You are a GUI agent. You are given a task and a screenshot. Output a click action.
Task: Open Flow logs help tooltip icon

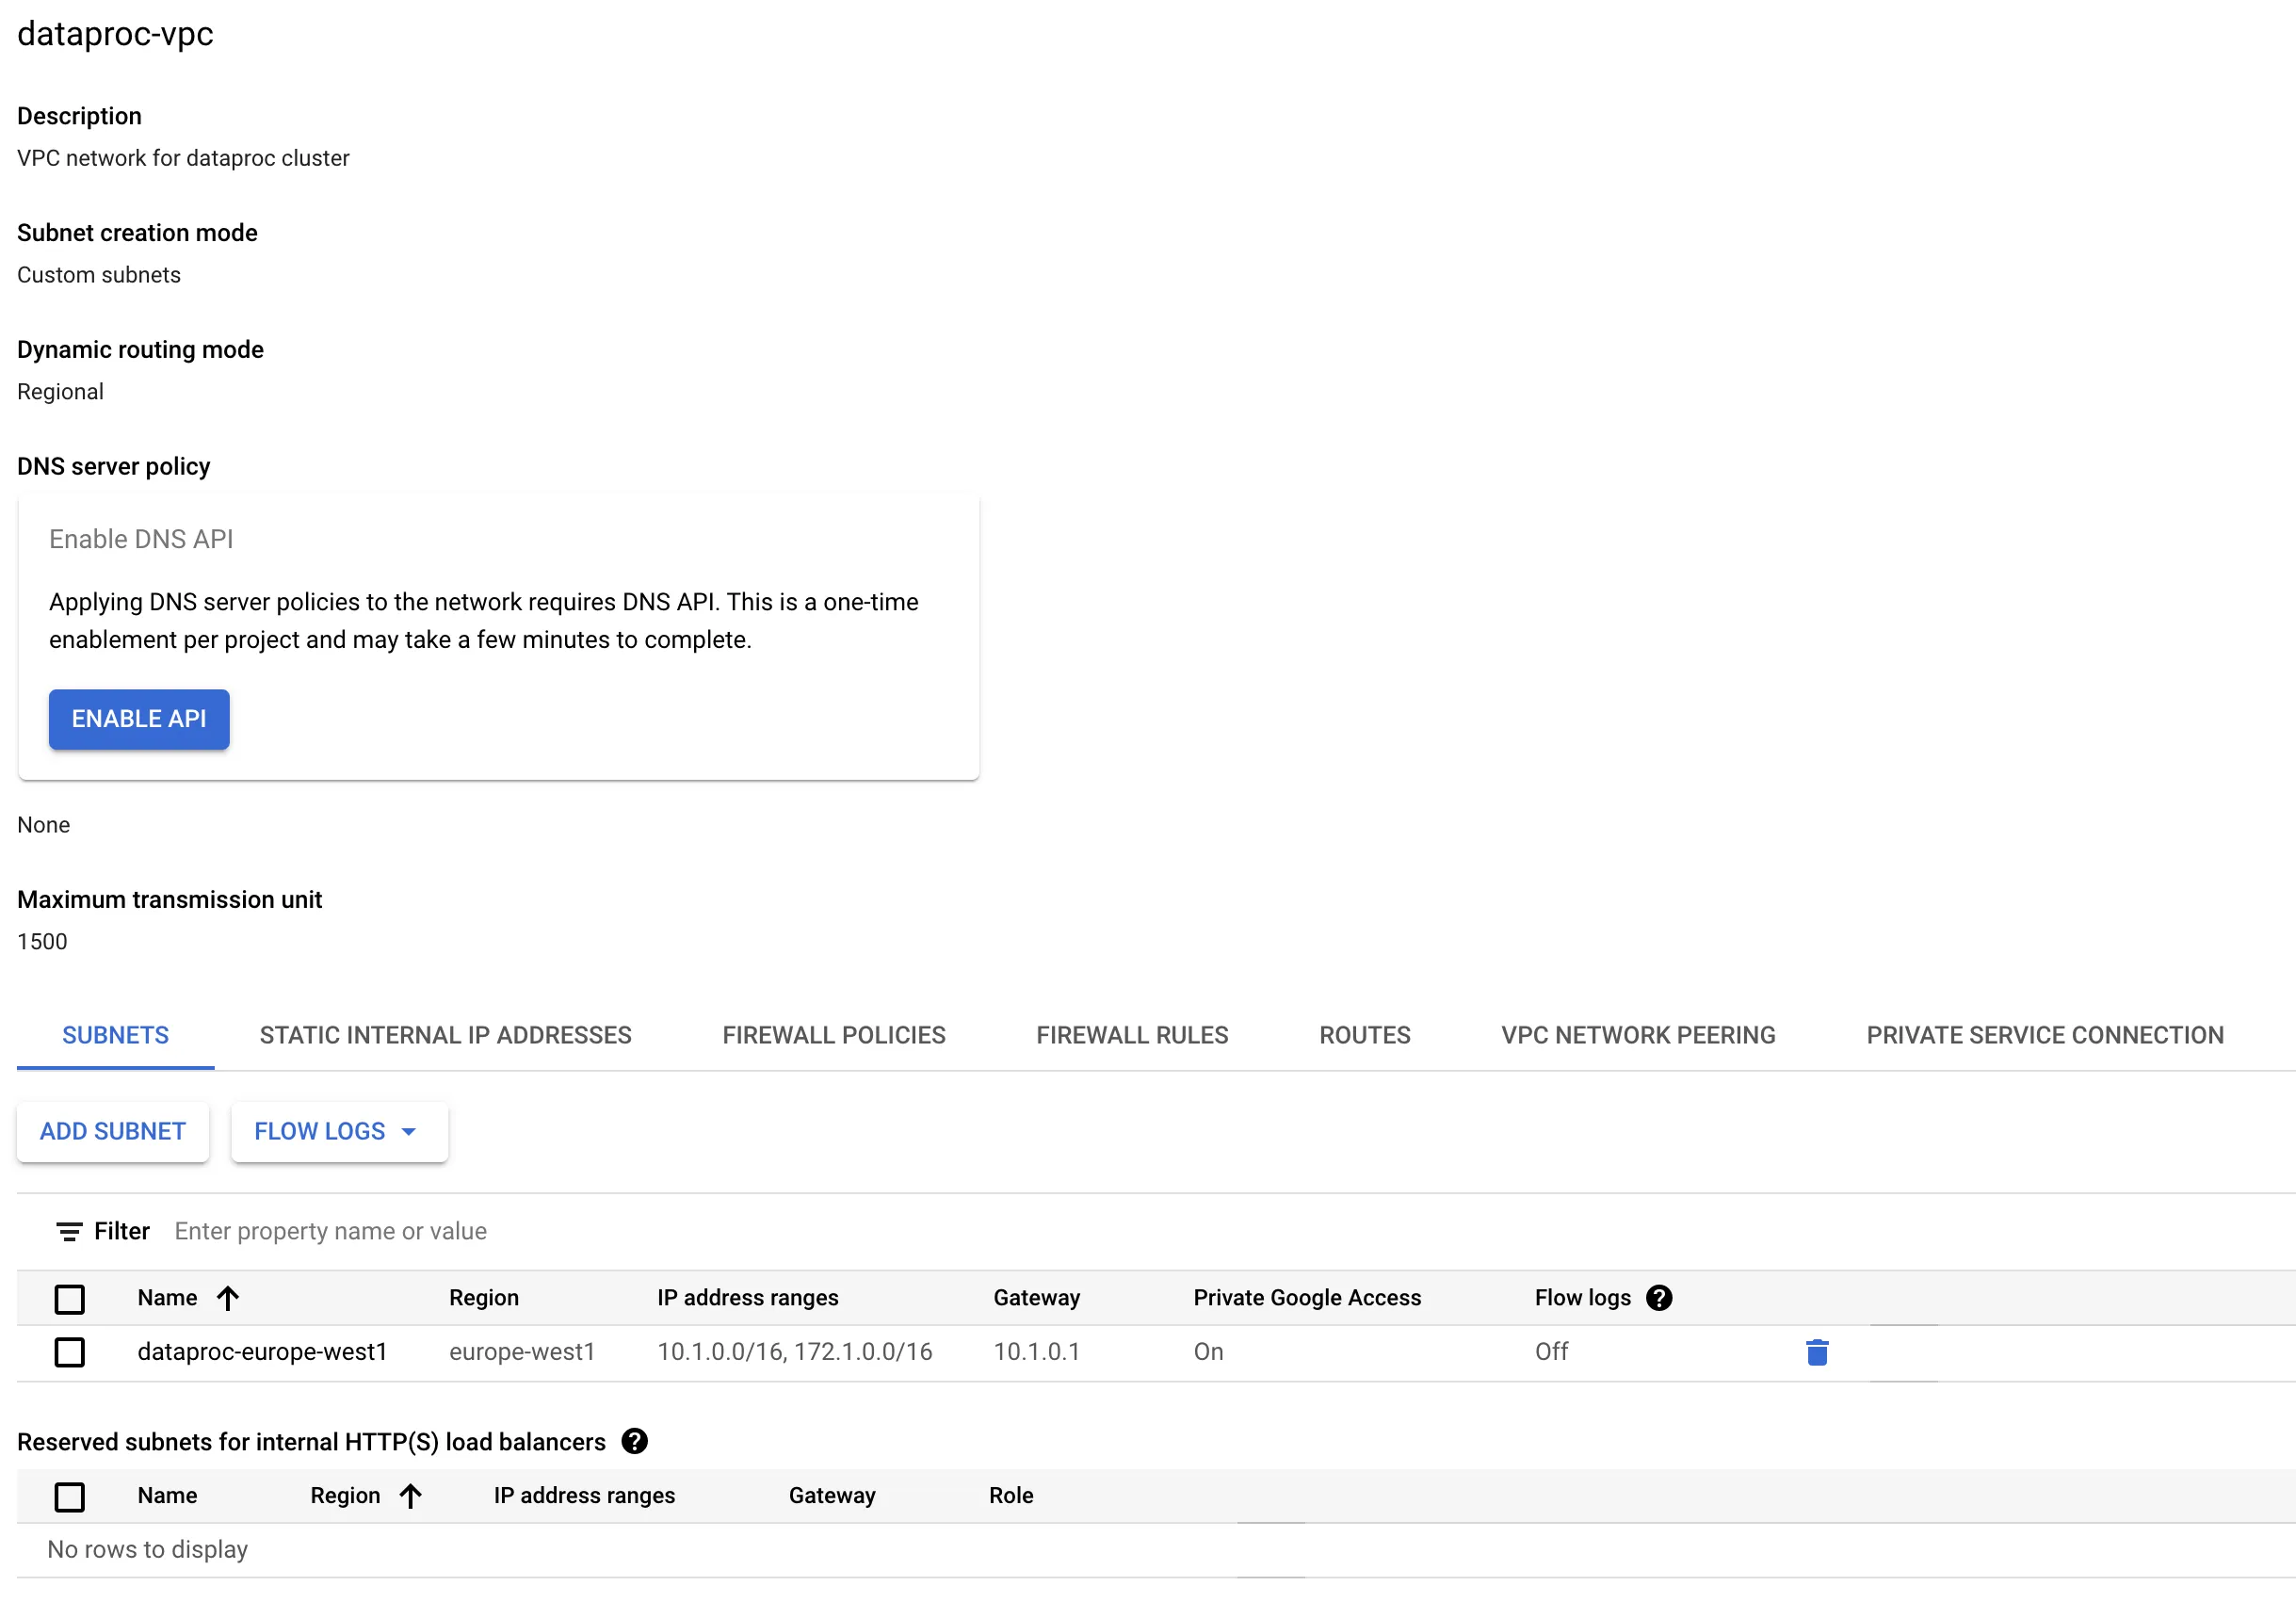click(x=1658, y=1297)
